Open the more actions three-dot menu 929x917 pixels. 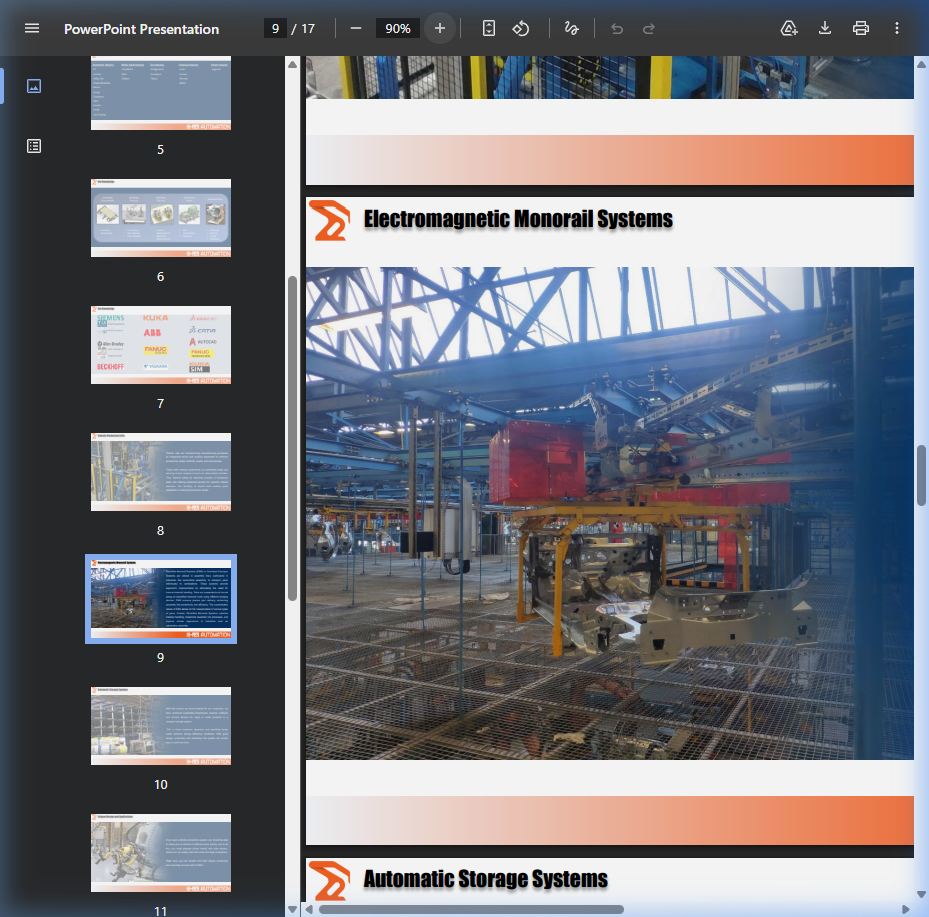point(897,28)
